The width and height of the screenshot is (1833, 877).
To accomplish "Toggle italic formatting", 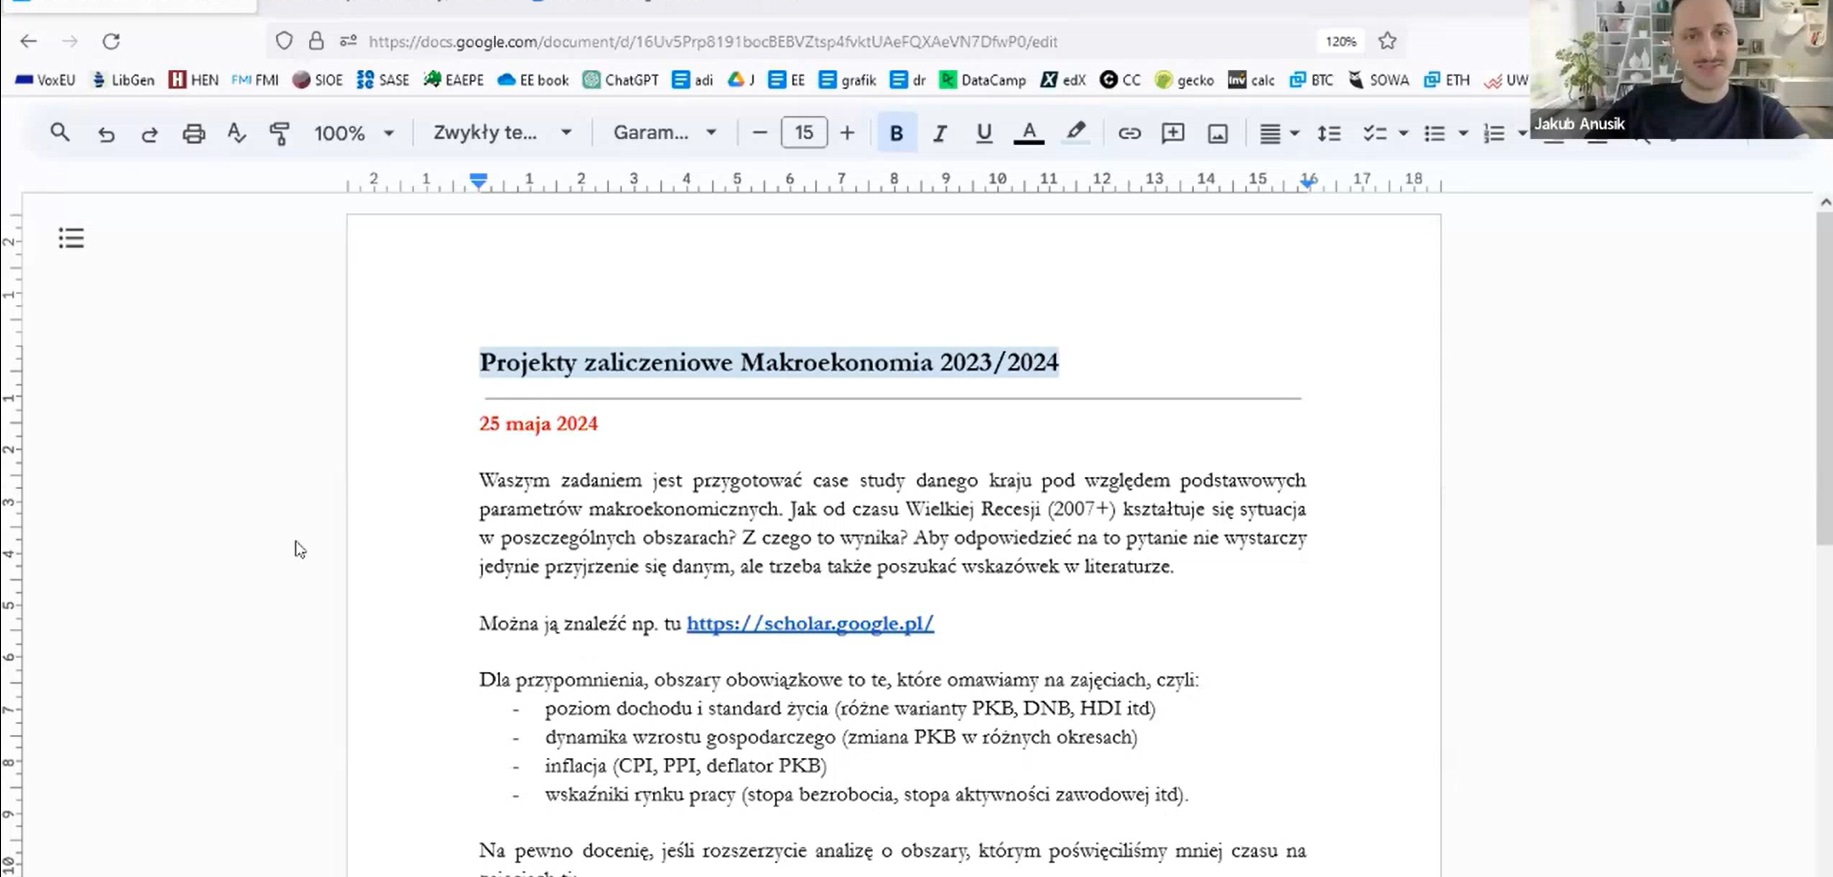I will (x=939, y=133).
